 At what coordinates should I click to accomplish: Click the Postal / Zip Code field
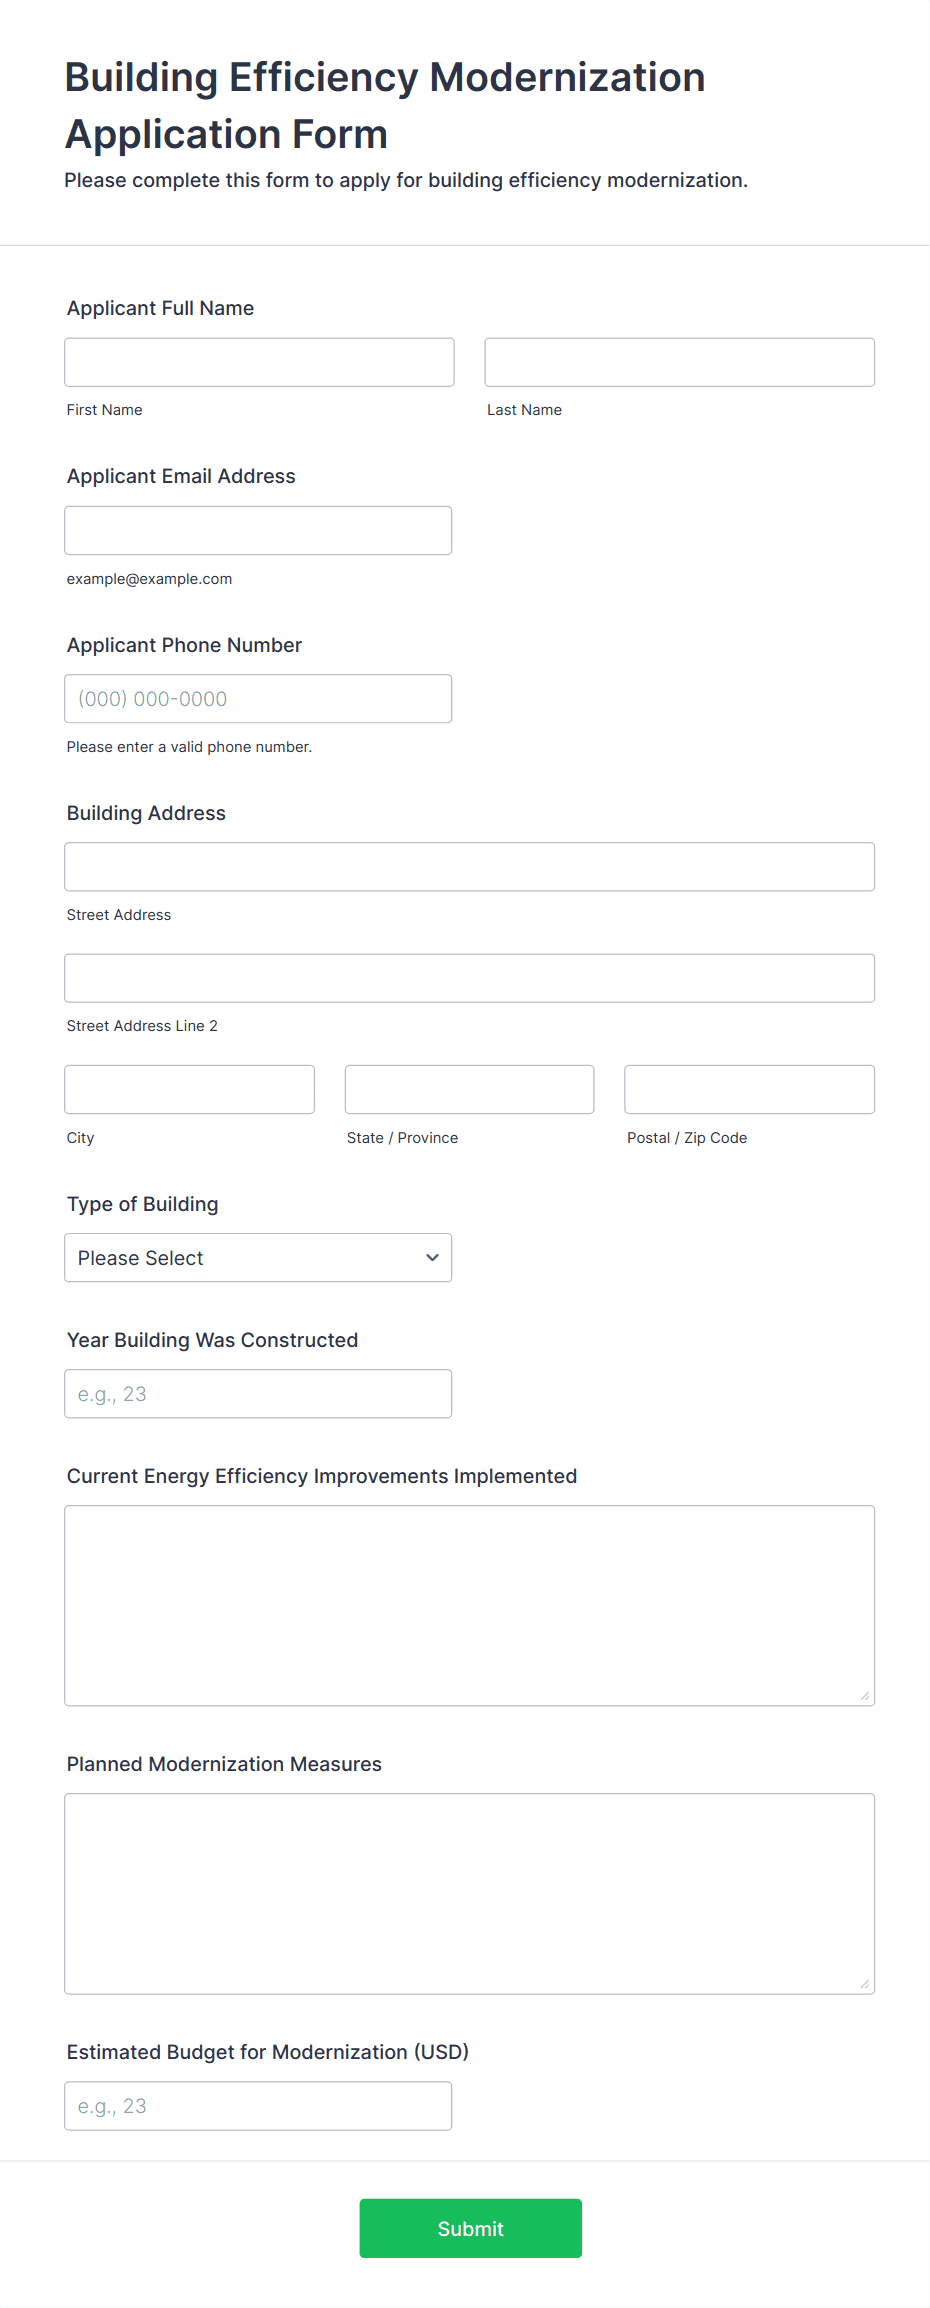(749, 1089)
